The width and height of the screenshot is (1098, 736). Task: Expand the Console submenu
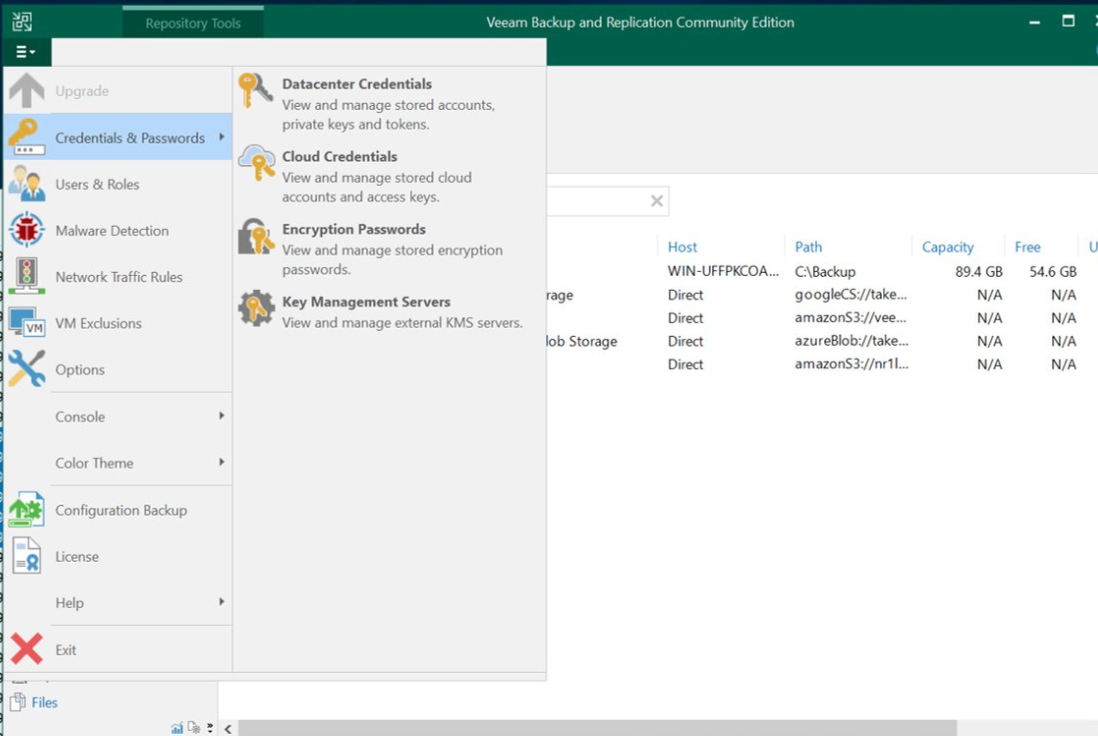(x=118, y=416)
